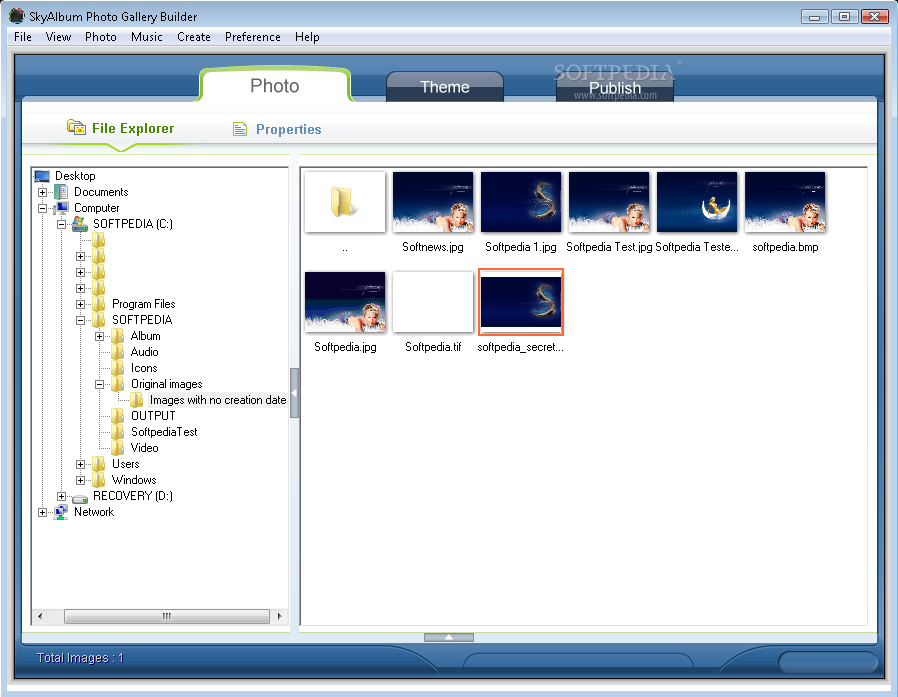Expand the Windows folder node
This screenshot has height=697, width=898.
[x=80, y=481]
